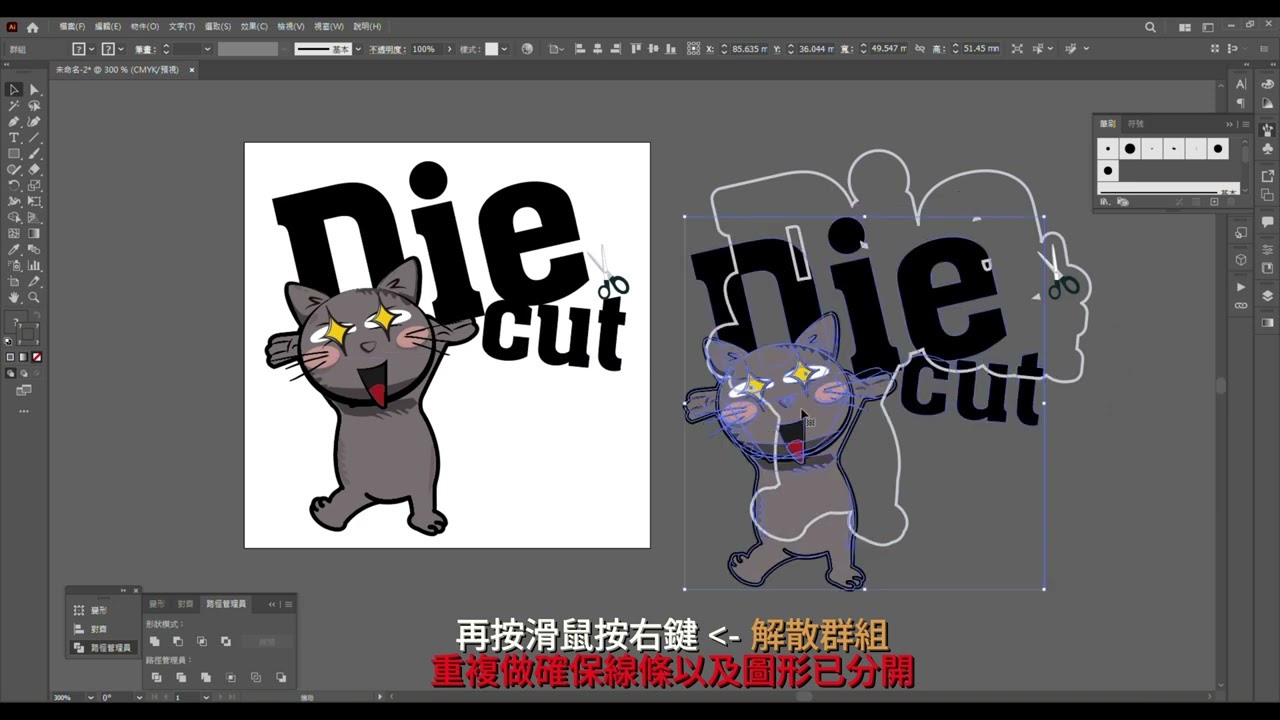Click the style swatch next to 樣式
This screenshot has height=720, width=1280.
(x=491, y=49)
